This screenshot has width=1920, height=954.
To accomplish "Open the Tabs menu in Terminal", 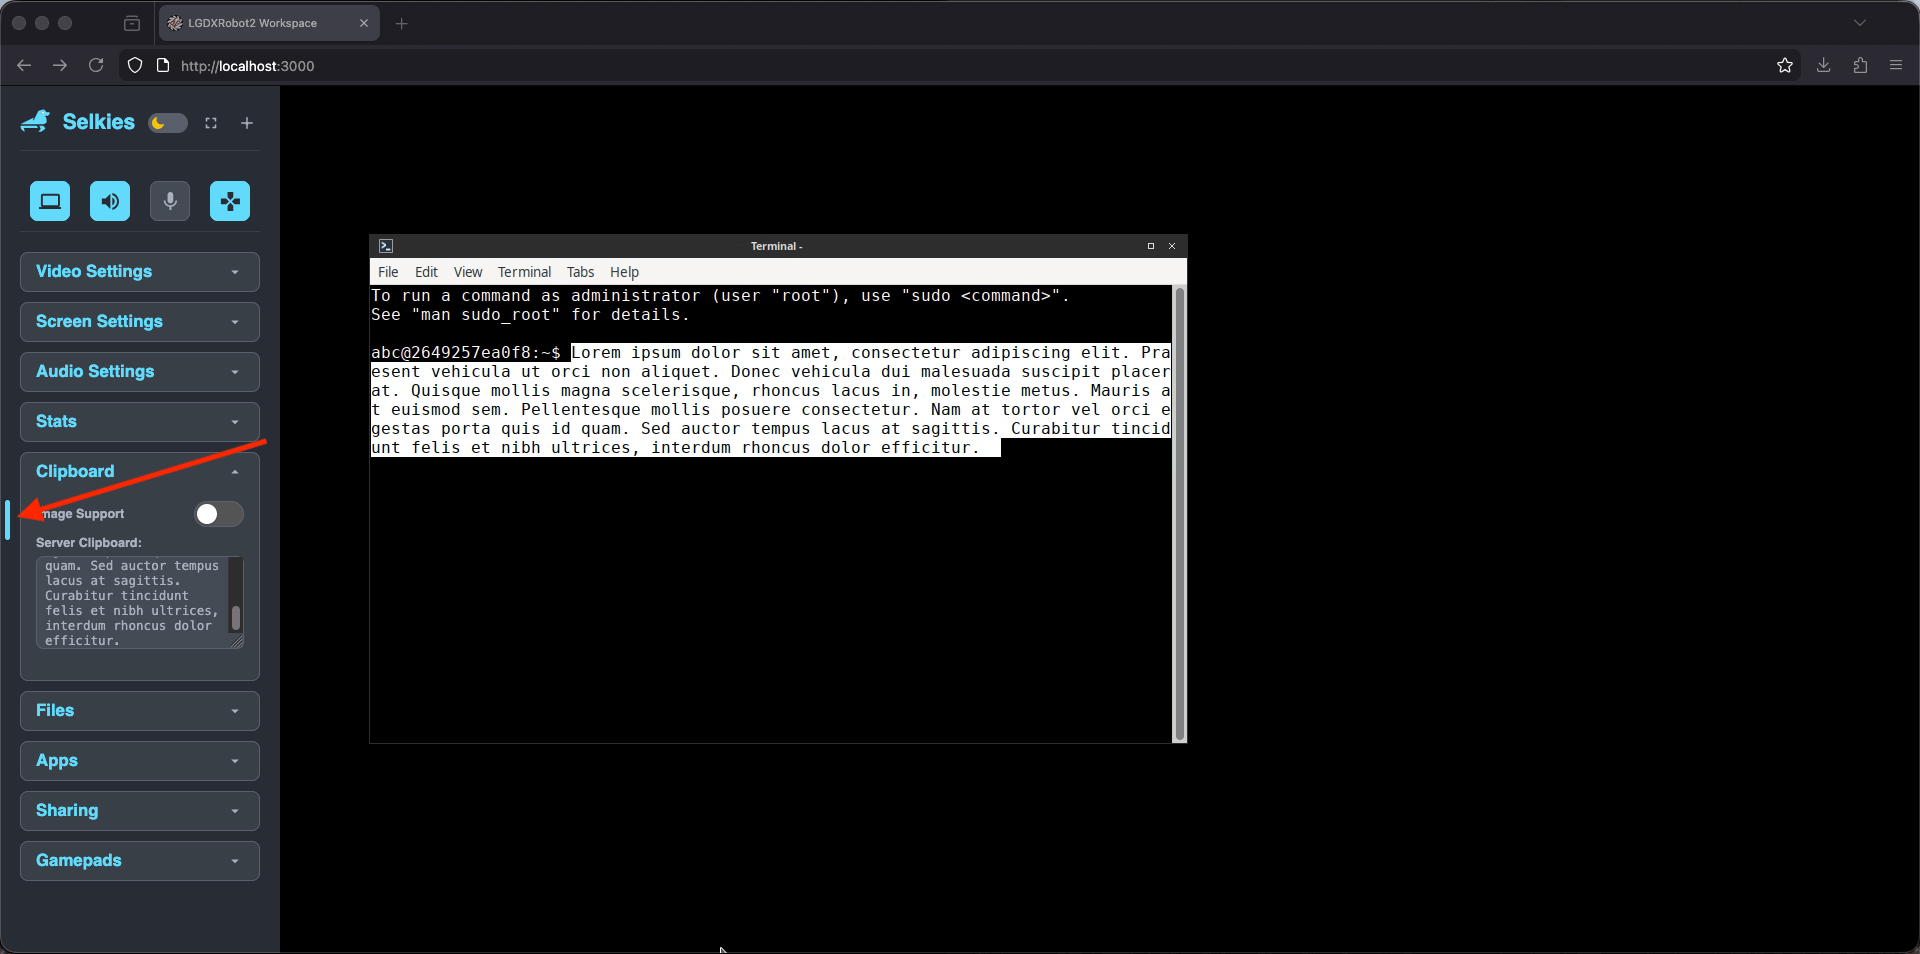I will tap(580, 271).
